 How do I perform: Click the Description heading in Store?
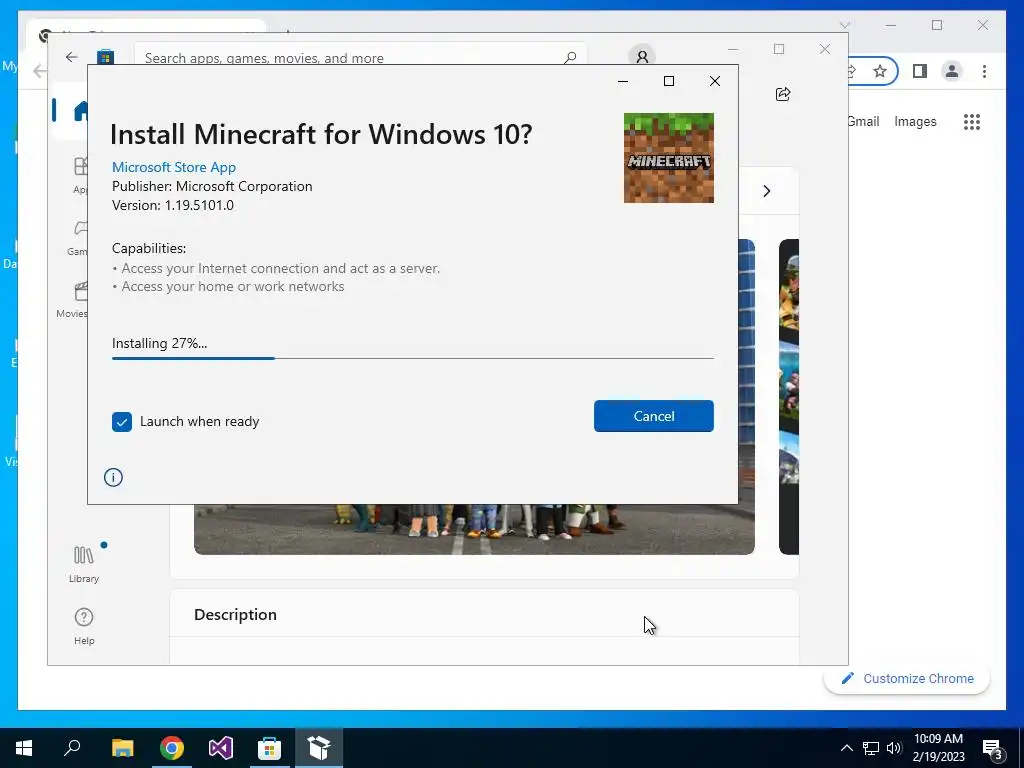tap(235, 615)
